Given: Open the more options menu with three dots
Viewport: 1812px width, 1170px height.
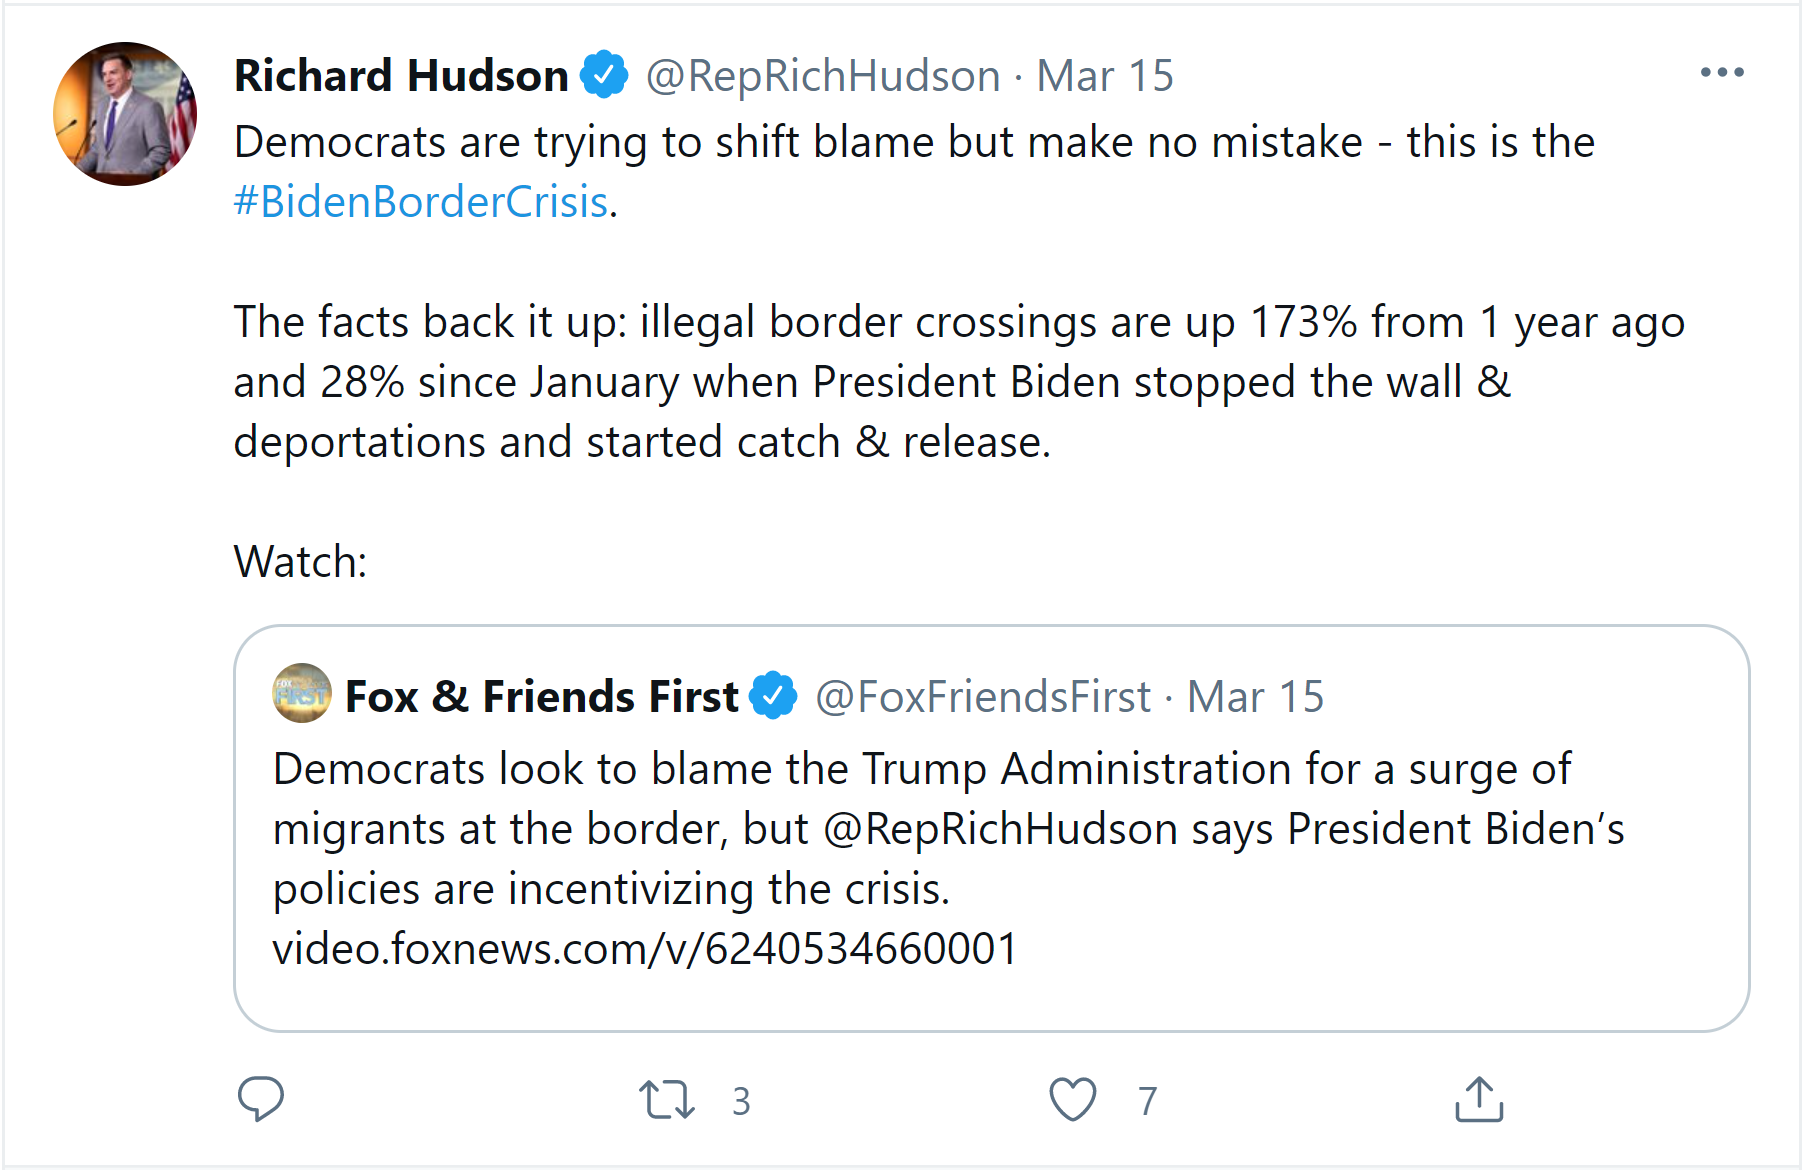Looking at the screenshot, I should (1722, 70).
